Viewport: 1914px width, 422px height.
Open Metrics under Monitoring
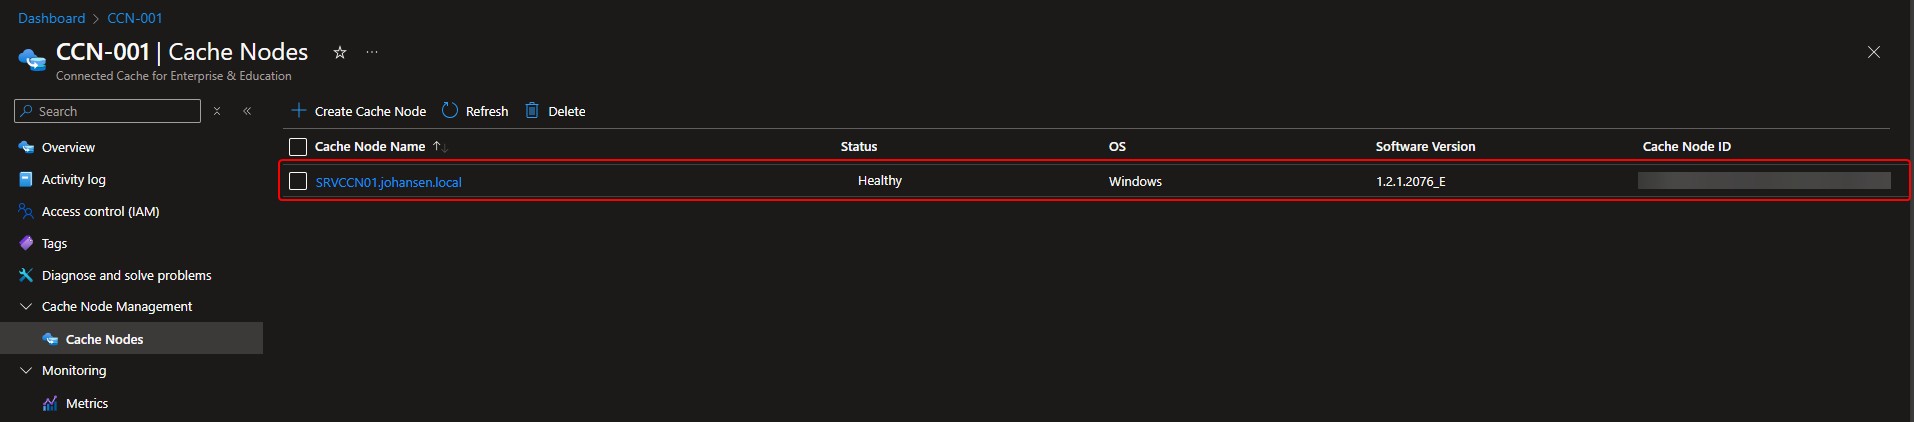click(x=86, y=403)
